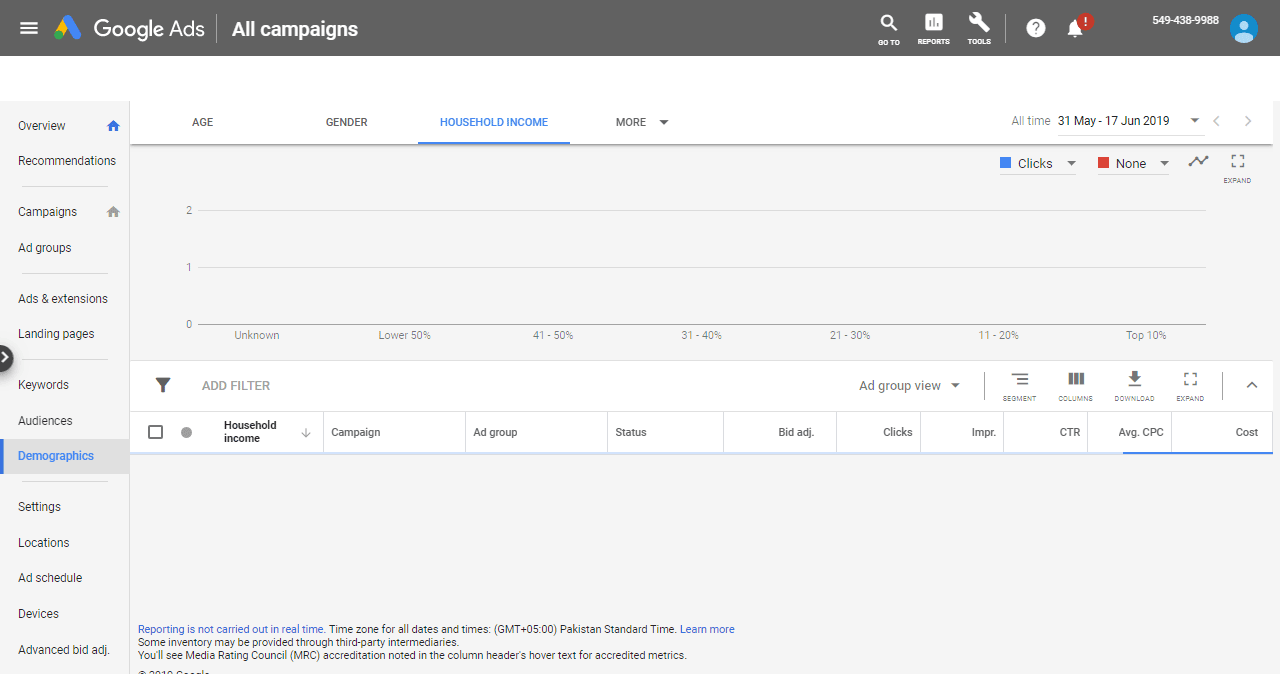Viewport: 1280px width, 674px height.
Task: Switch to the Gender tab
Action: (346, 122)
